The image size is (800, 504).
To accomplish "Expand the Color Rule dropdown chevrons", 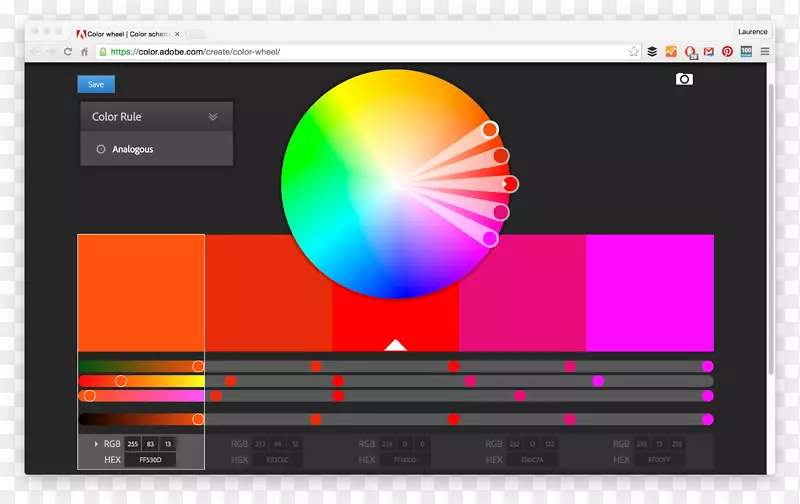I will click(x=213, y=117).
